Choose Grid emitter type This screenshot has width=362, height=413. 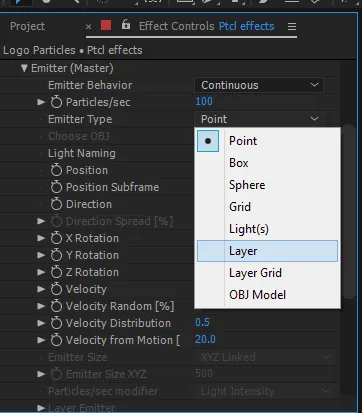pyautogui.click(x=267, y=207)
